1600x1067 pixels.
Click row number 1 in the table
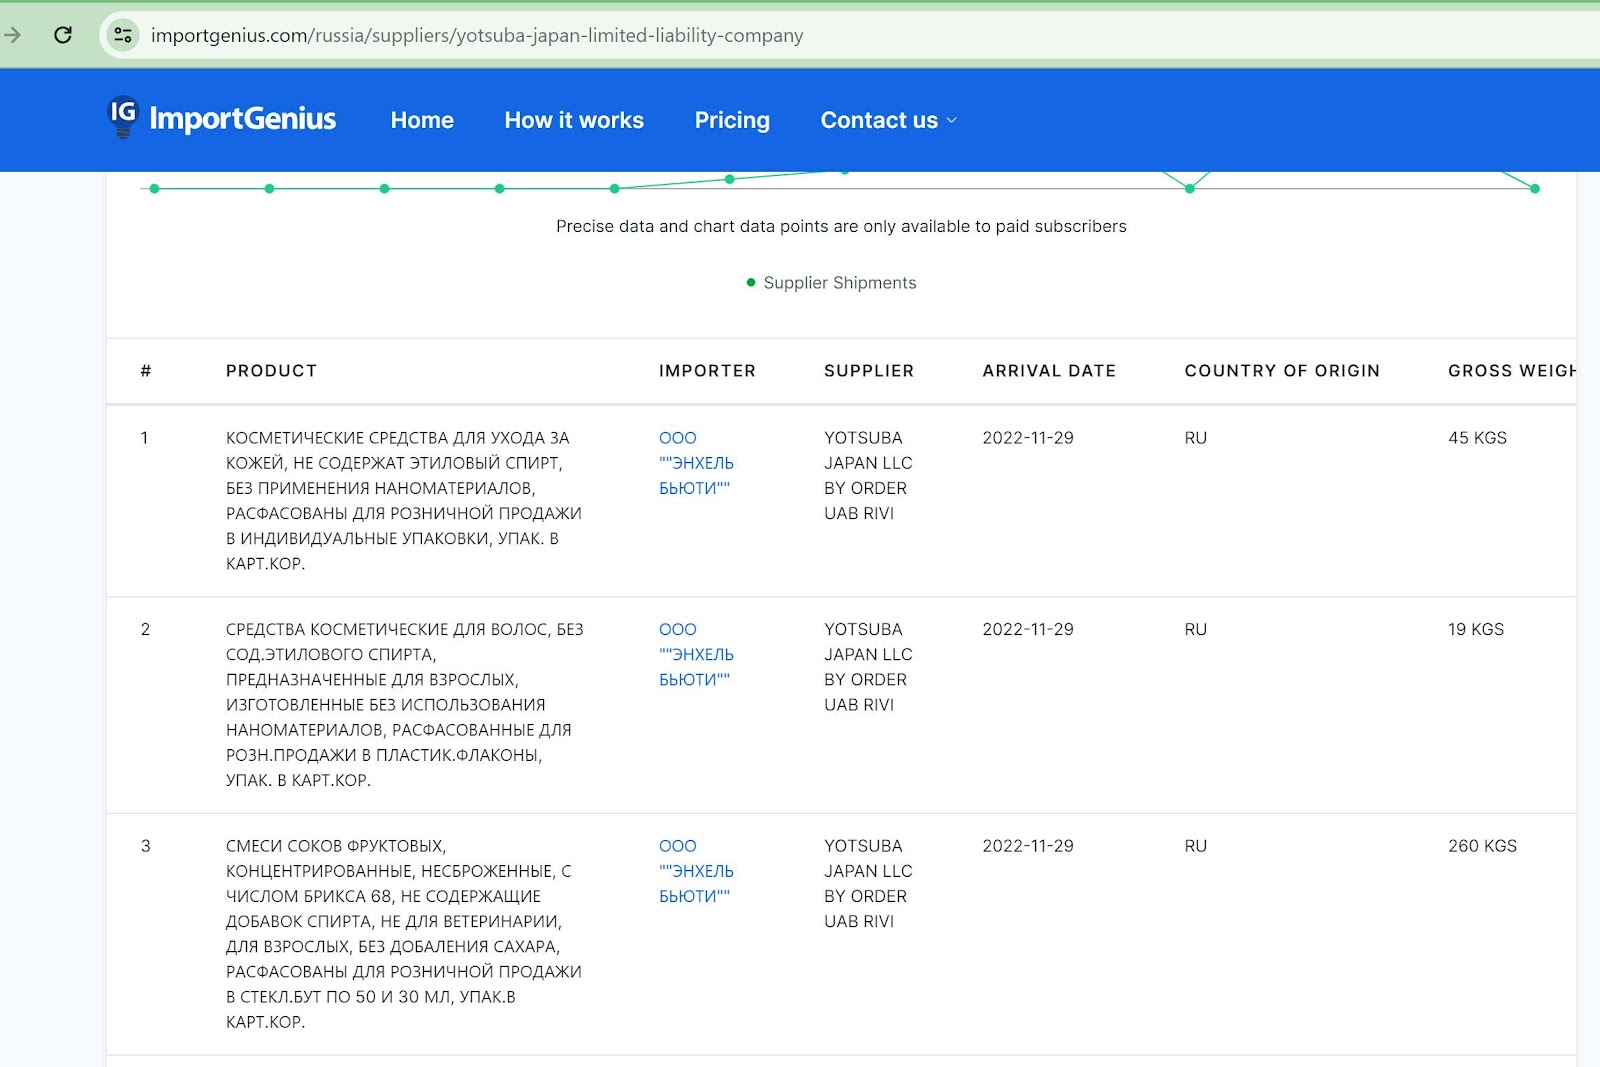[x=145, y=438]
